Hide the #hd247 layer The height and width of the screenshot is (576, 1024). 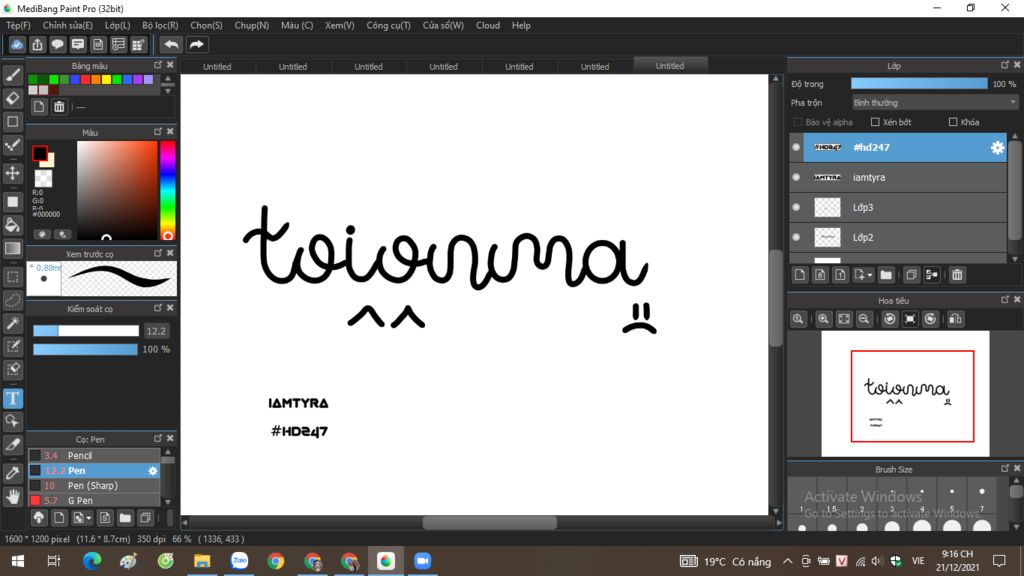click(x=796, y=148)
